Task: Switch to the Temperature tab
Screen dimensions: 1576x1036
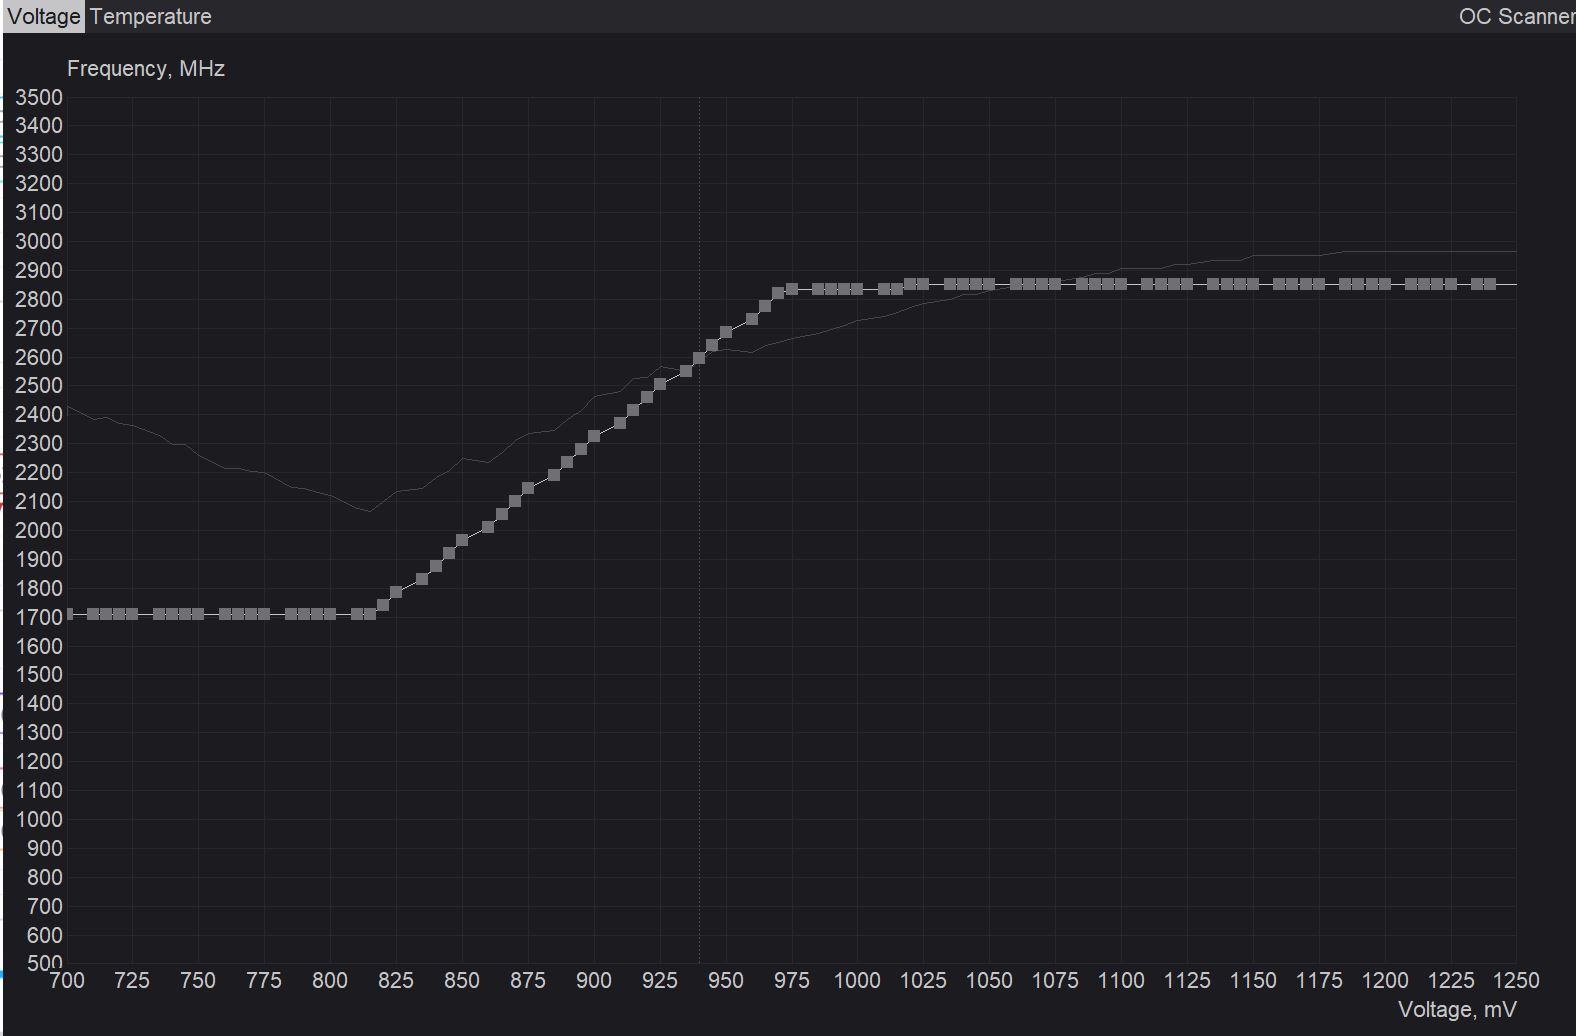Action: pyautogui.click(x=151, y=17)
